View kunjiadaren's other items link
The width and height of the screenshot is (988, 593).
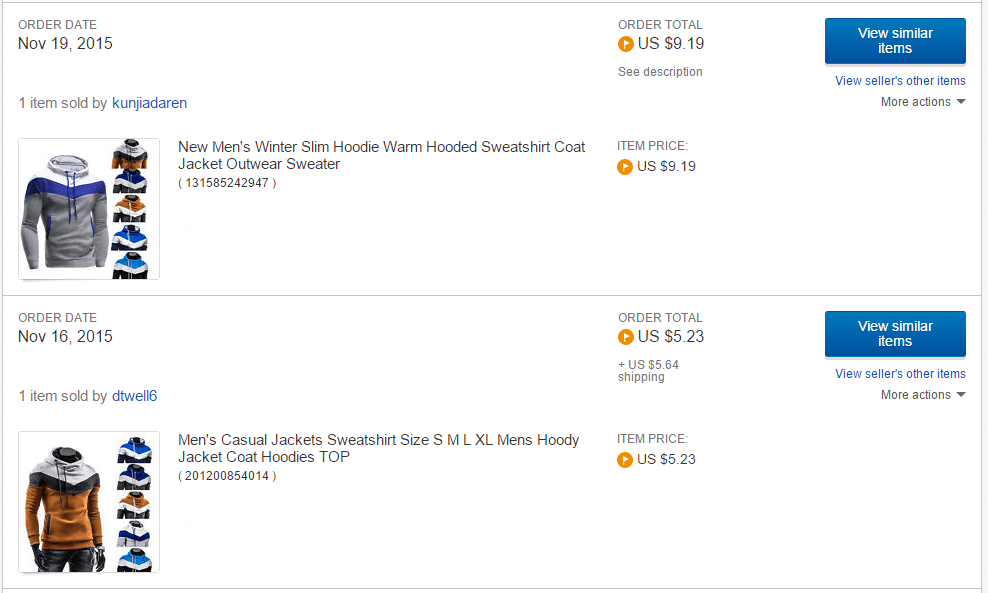click(900, 81)
